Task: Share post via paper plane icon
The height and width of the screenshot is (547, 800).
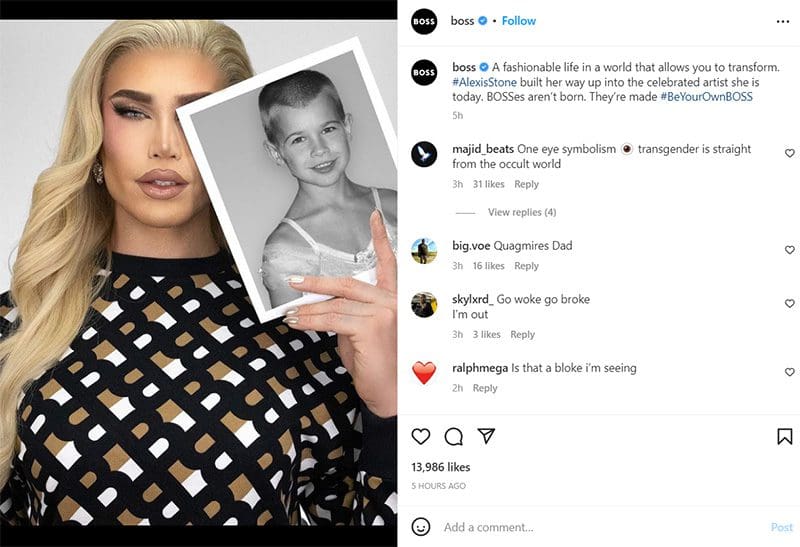Action: pyautogui.click(x=486, y=436)
